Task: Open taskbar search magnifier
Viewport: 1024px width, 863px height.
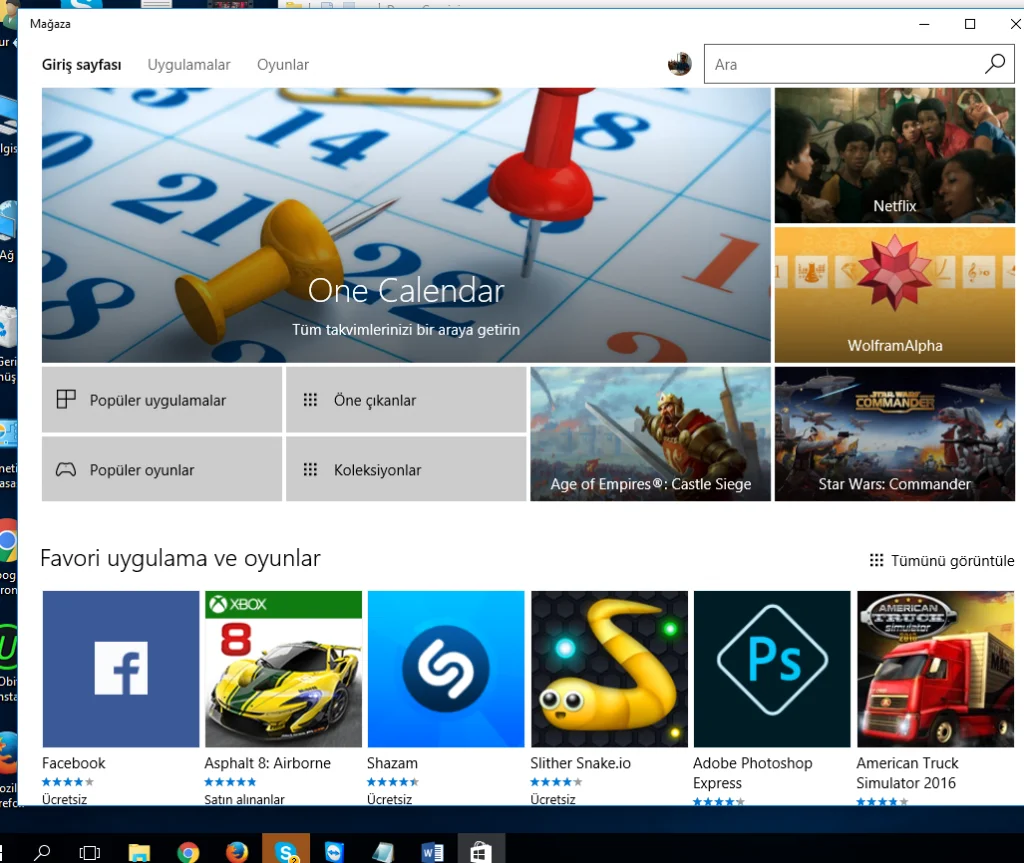Action: pyautogui.click(x=42, y=851)
